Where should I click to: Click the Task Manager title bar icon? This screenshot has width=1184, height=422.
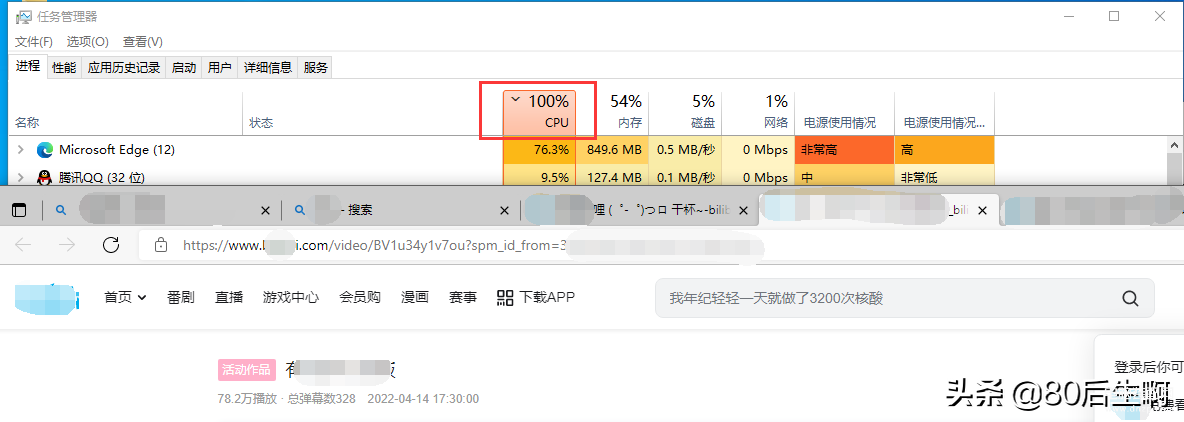pyautogui.click(x=23, y=17)
